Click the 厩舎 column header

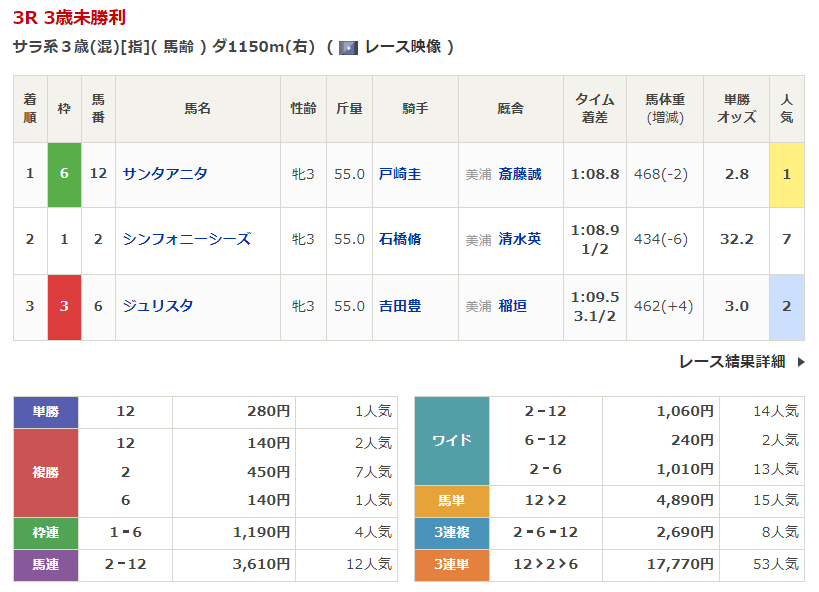(x=511, y=109)
